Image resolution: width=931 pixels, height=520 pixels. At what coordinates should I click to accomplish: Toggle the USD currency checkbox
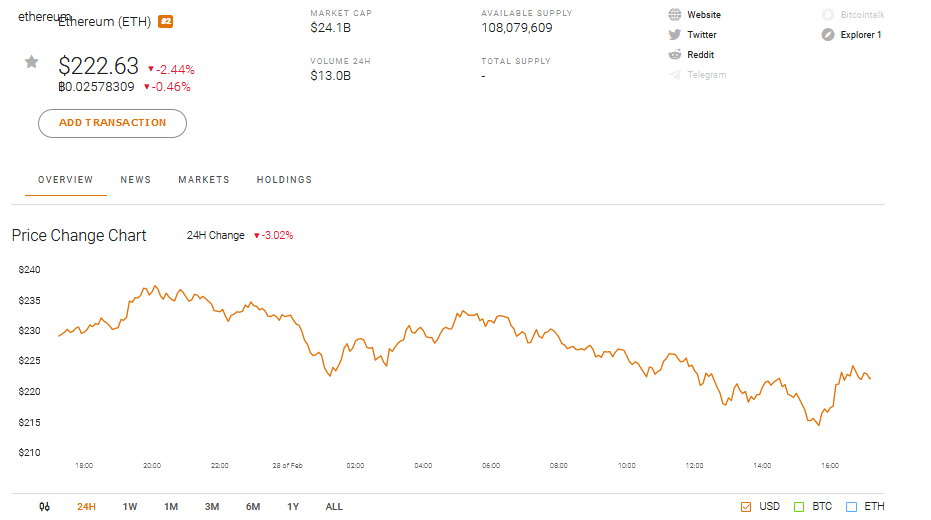coord(746,507)
